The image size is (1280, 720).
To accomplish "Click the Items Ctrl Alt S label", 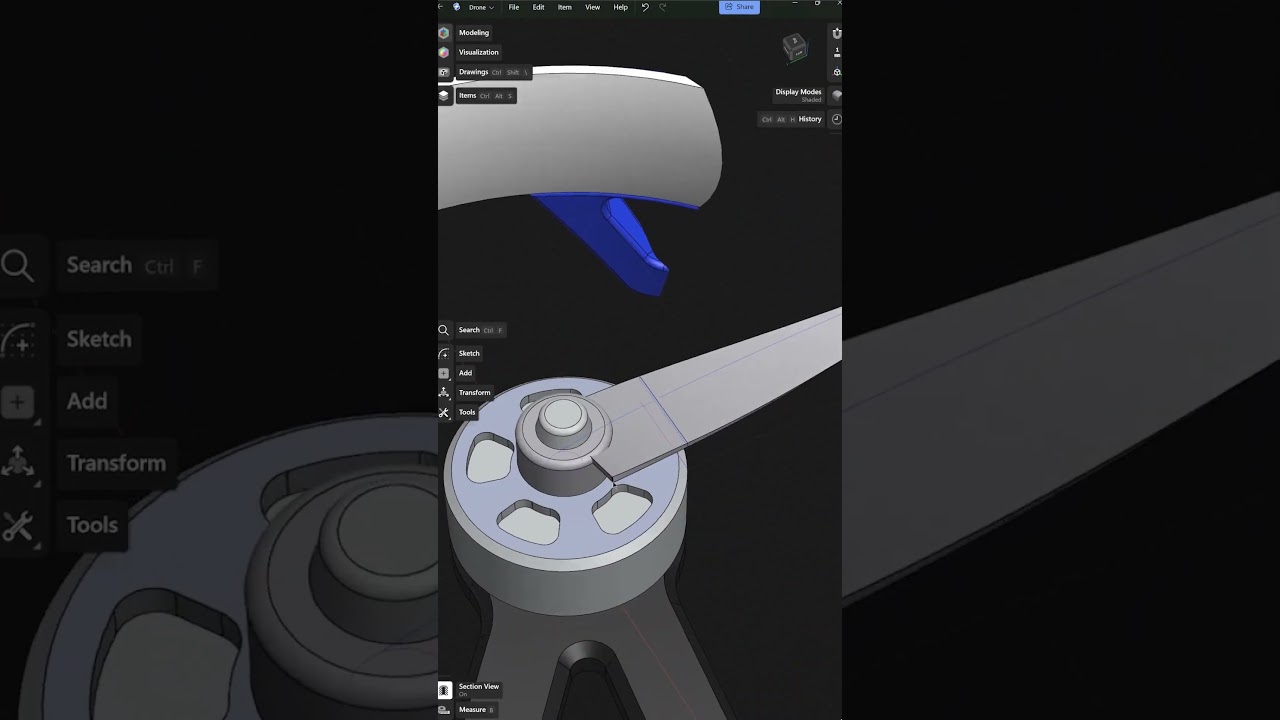I will [486, 96].
